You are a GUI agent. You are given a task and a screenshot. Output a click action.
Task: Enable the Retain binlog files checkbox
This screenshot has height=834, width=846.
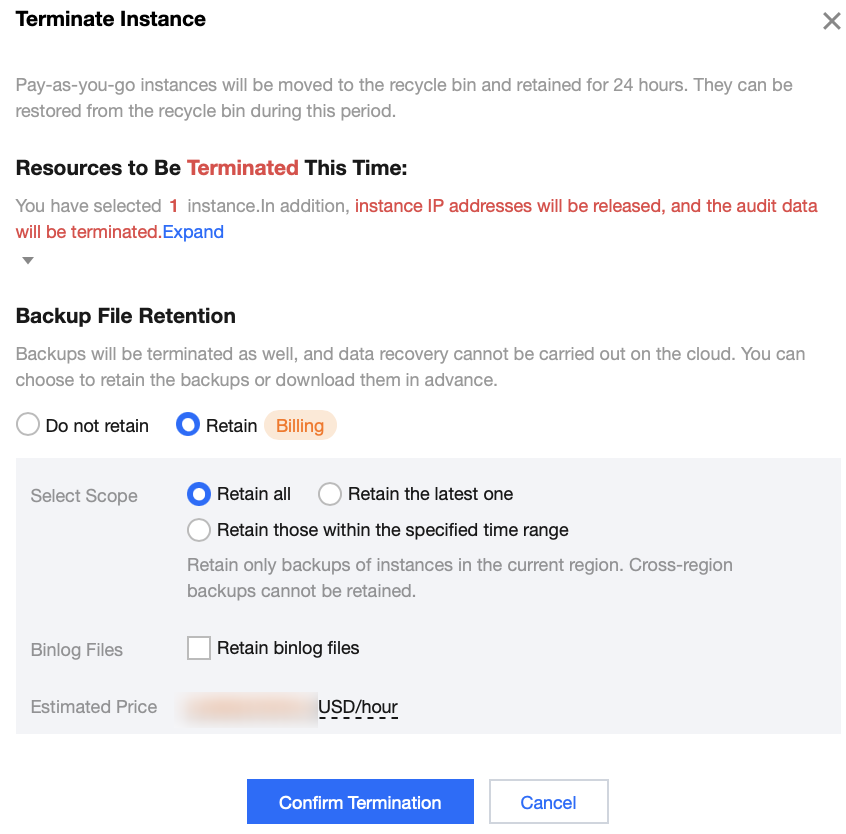tap(199, 648)
